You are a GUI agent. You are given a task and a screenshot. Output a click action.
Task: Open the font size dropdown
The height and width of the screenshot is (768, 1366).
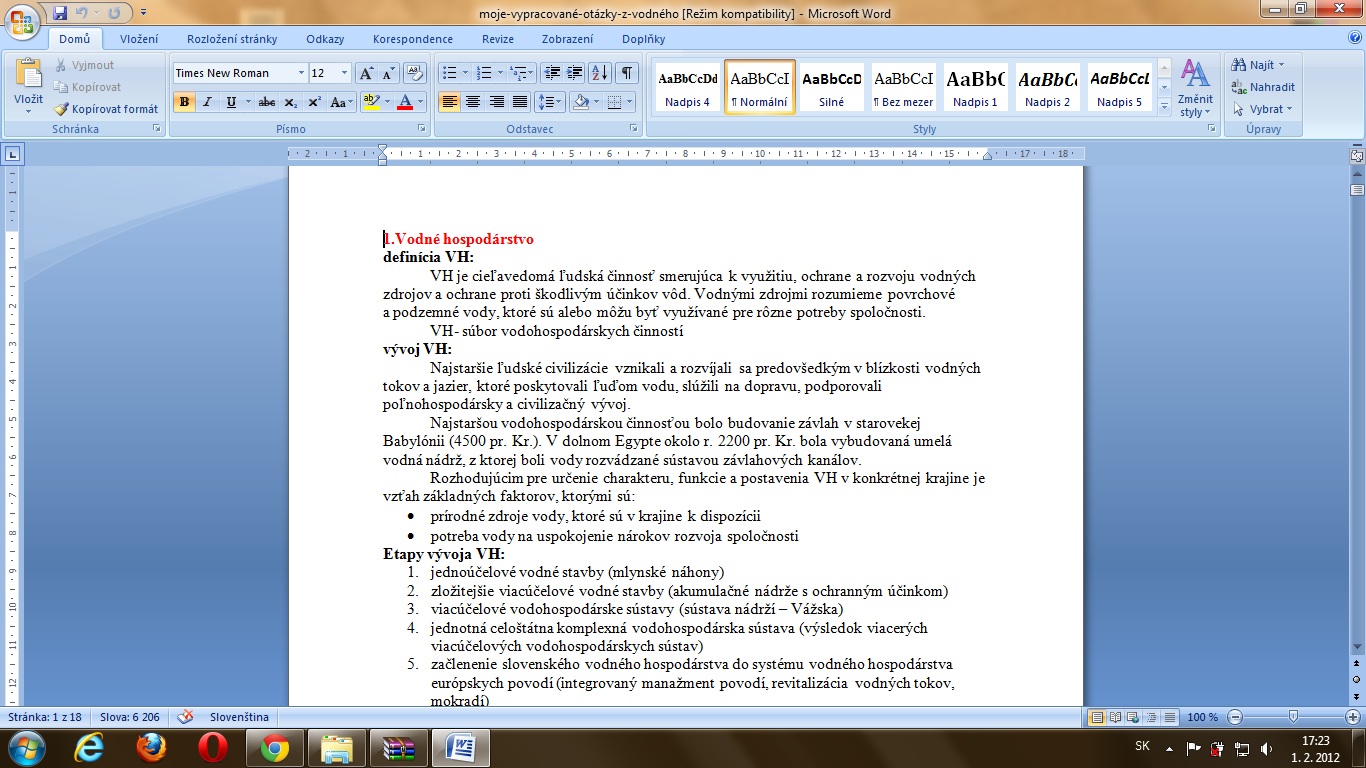(345, 73)
